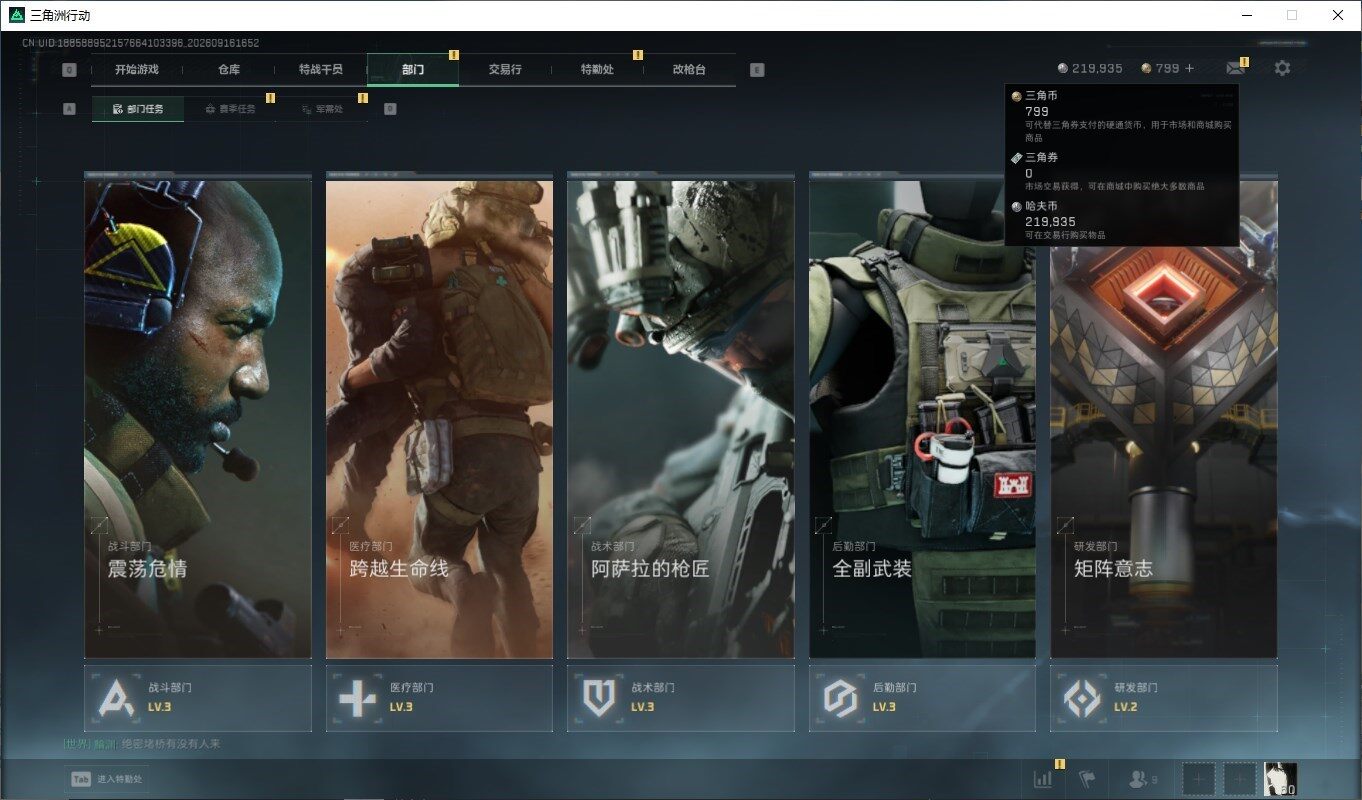Screen dimensions: 1362x800
Task: Click the CN UID text at top
Action: (141, 43)
